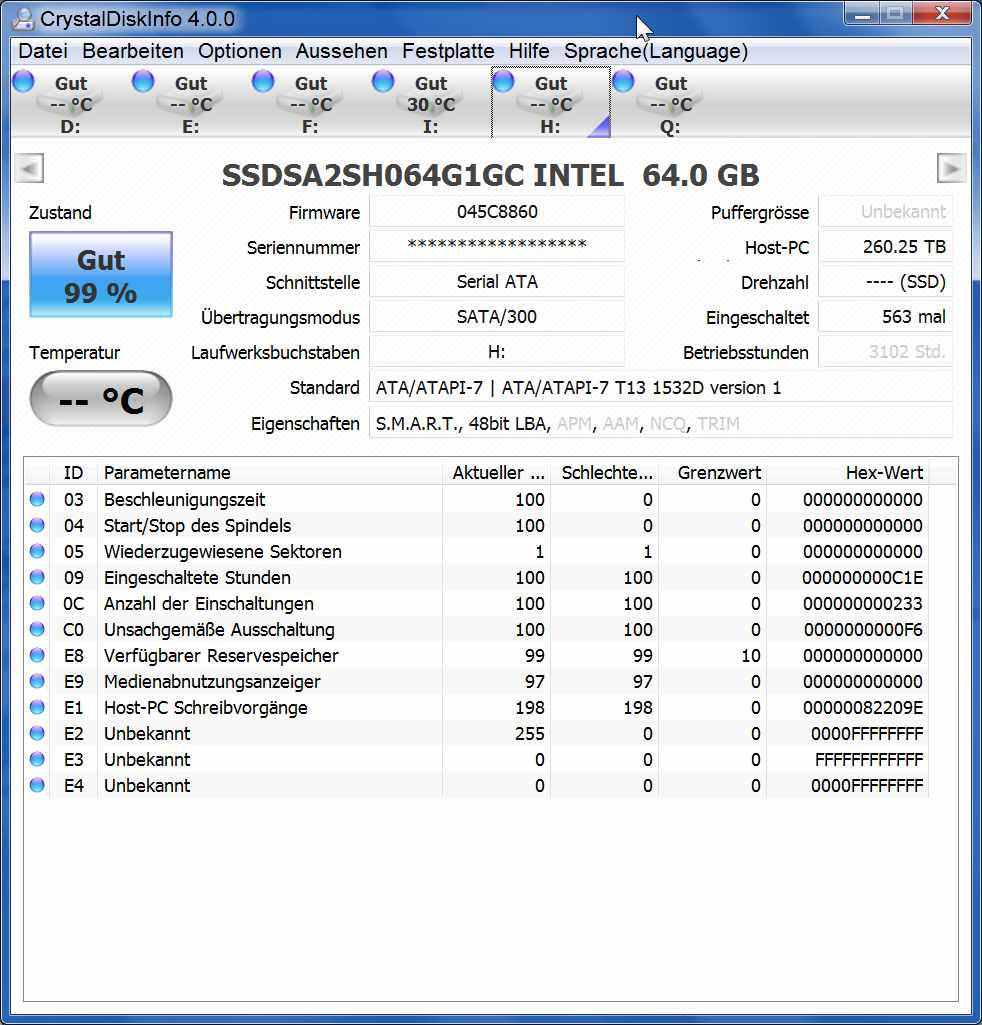This screenshot has height=1025, width=982.
Task: Select the Beschleunigungszeit row
Action: (477, 500)
